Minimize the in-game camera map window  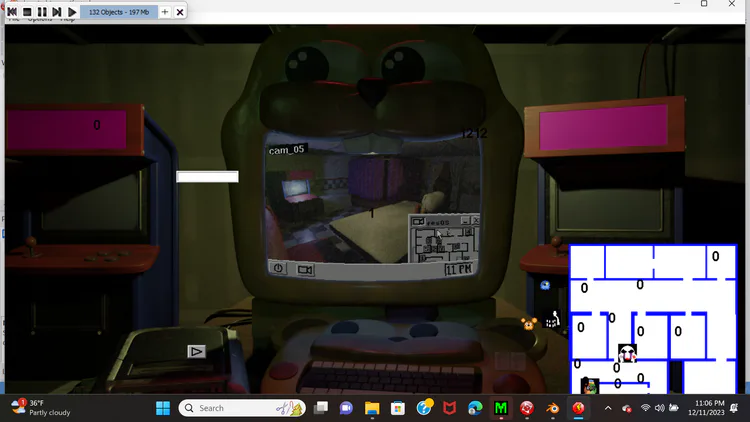tap(465, 220)
